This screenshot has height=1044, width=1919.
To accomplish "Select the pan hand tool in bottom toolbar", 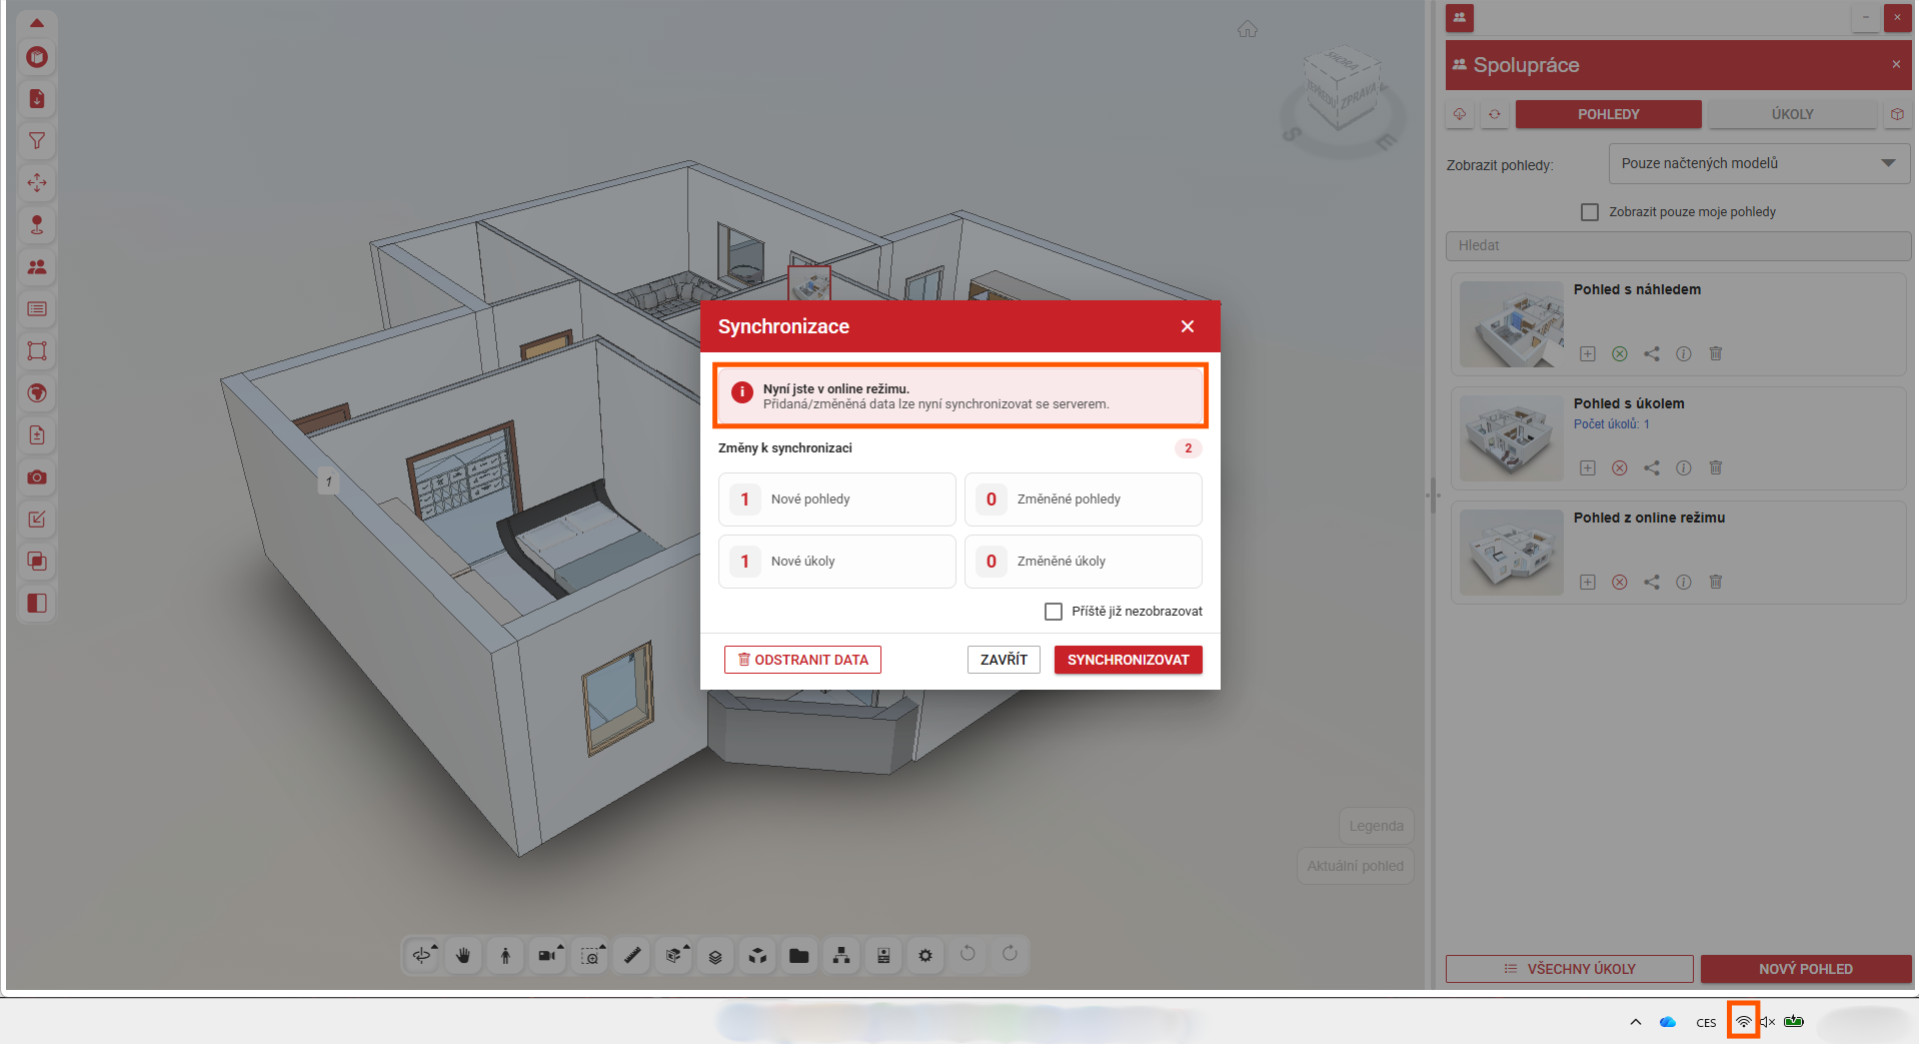I will point(463,955).
